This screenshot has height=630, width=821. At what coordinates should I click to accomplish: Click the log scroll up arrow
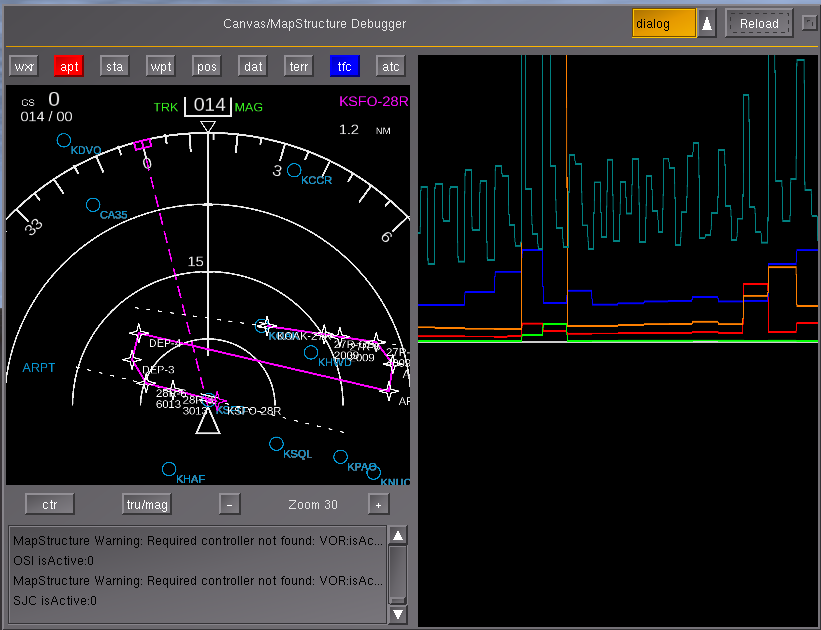(x=398, y=535)
